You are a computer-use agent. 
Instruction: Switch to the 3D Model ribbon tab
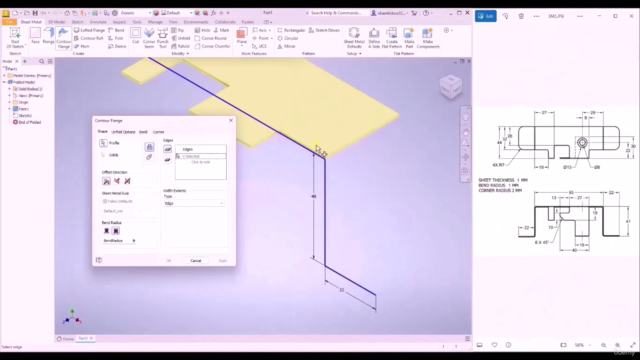pos(56,22)
